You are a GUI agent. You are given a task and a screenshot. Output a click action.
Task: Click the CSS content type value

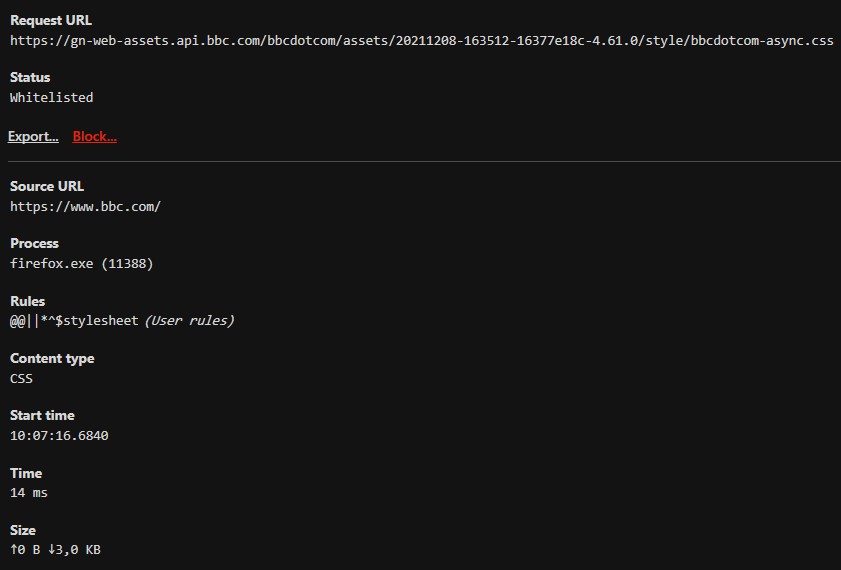pyautogui.click(x=22, y=379)
